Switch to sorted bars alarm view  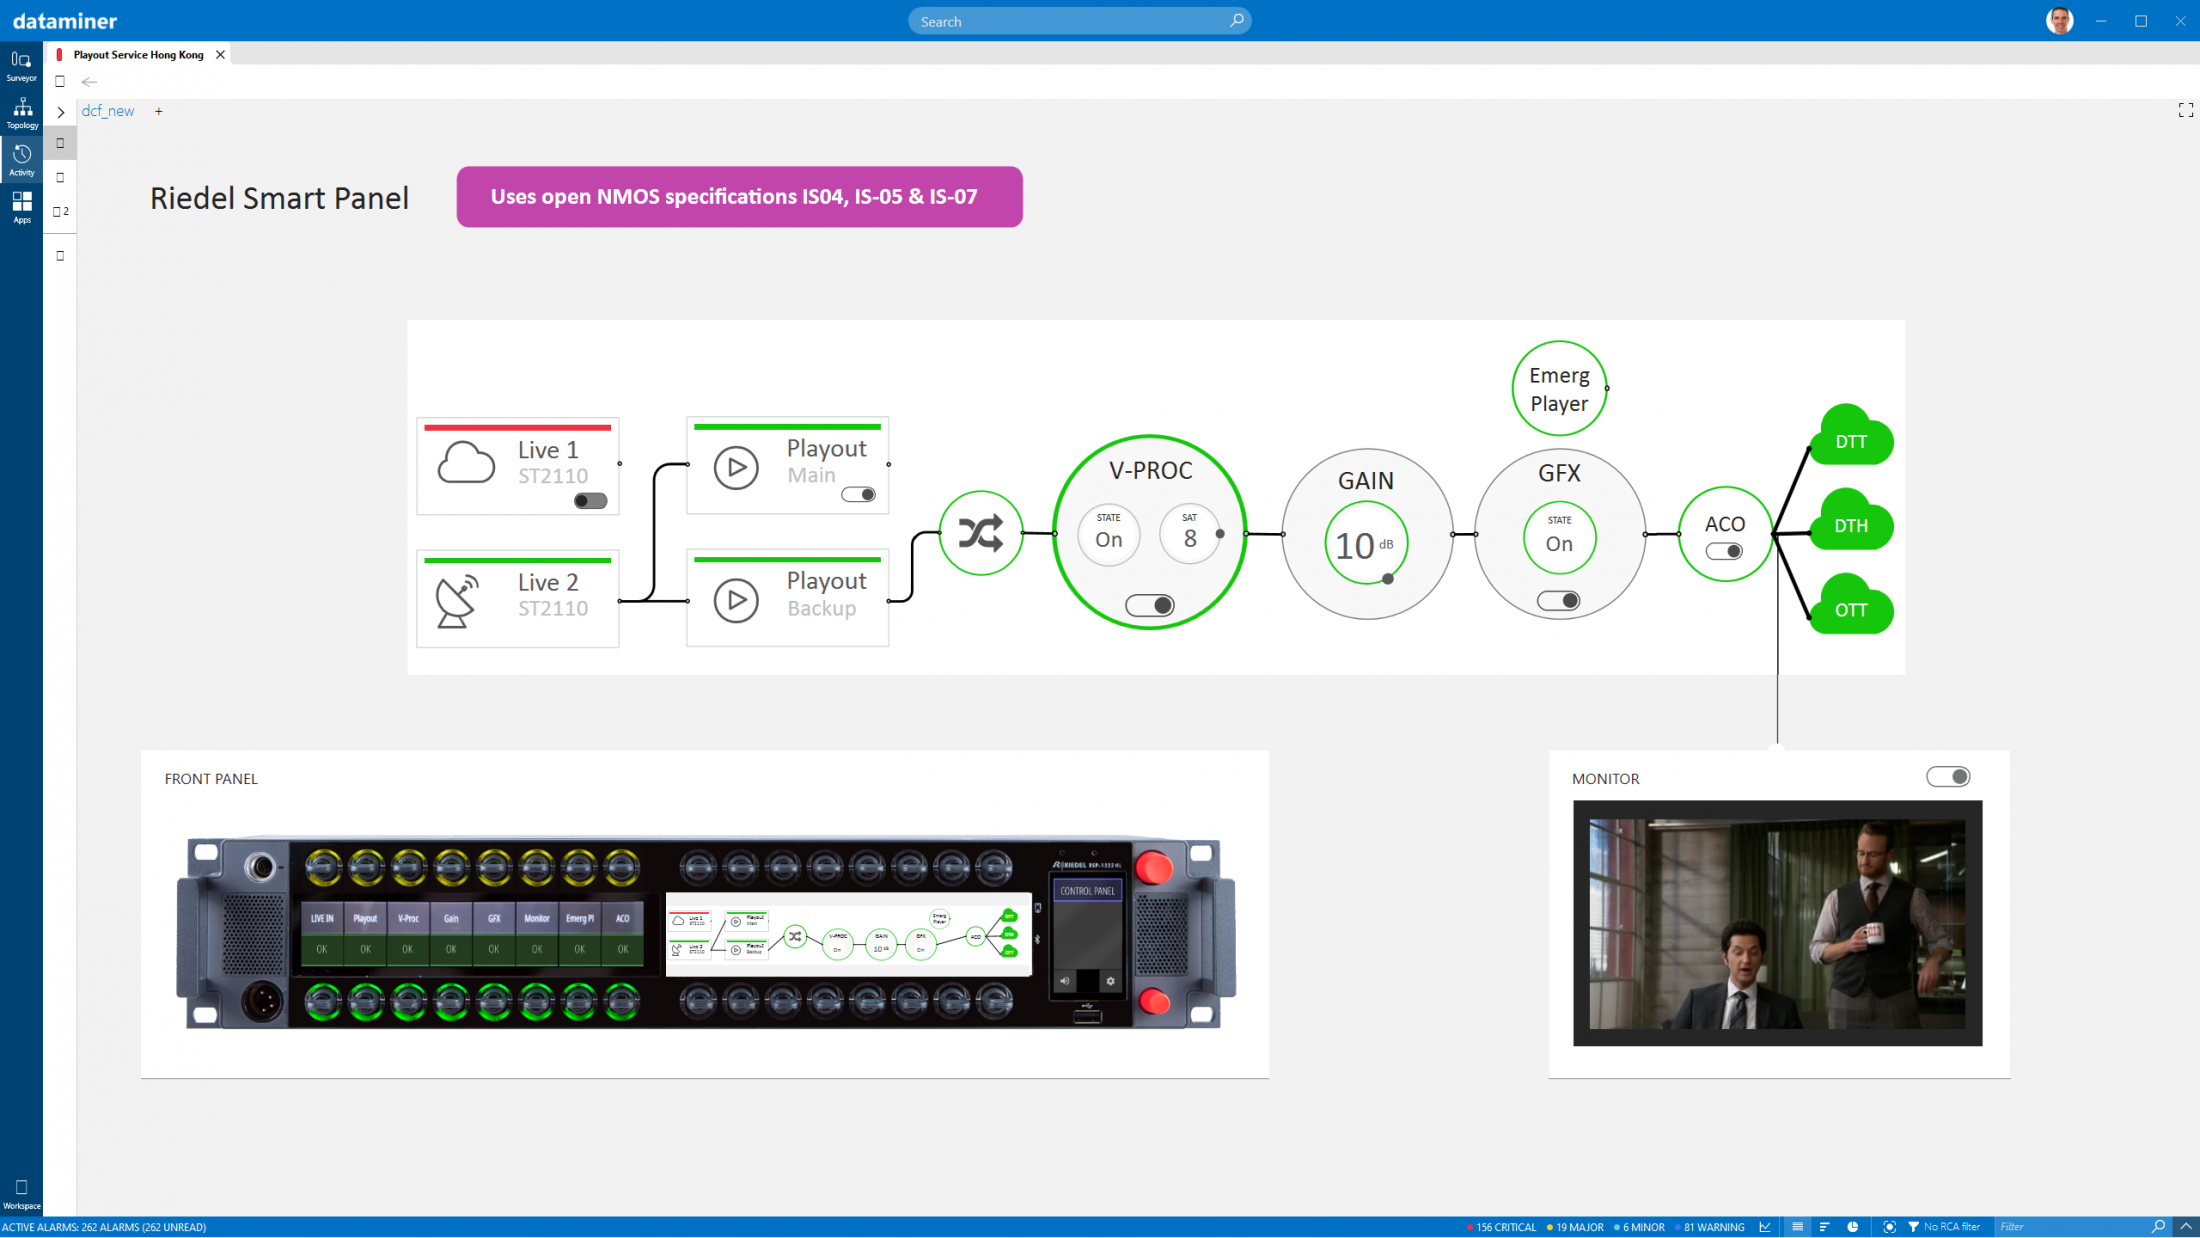coord(1824,1227)
